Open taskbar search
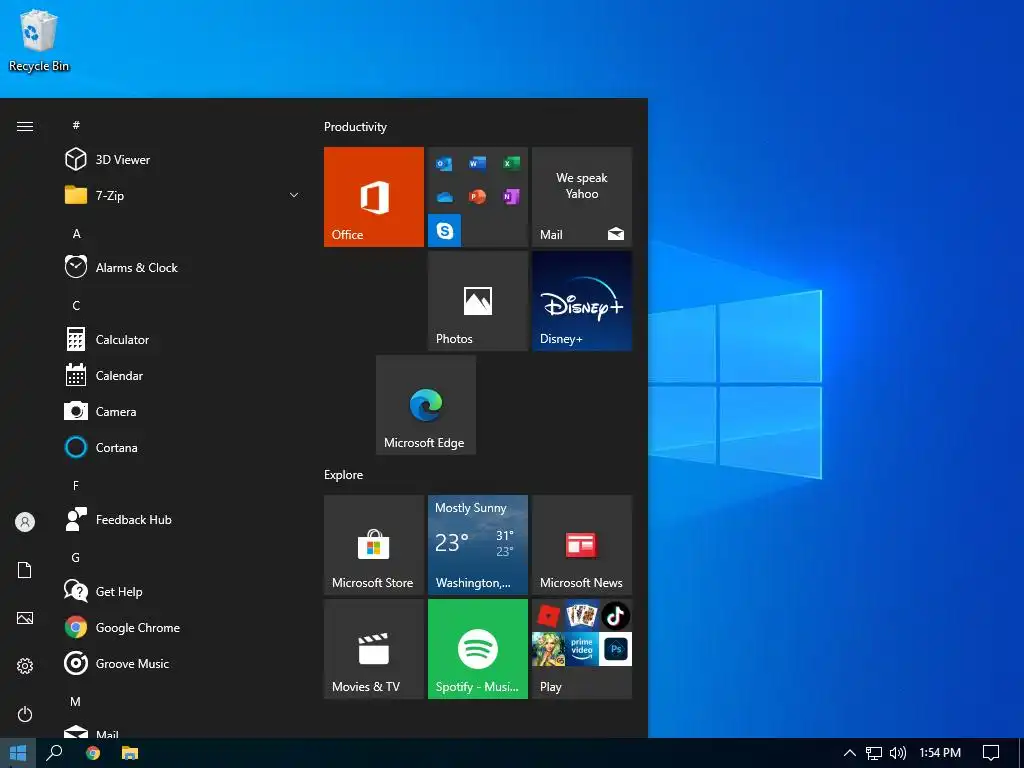The width and height of the screenshot is (1024, 768). 54,753
